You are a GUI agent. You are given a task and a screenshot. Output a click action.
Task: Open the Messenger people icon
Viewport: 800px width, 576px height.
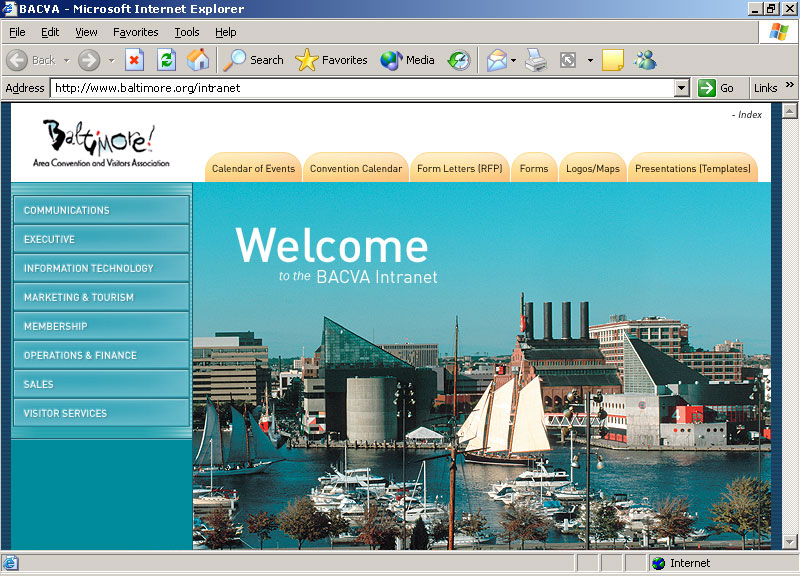click(645, 60)
